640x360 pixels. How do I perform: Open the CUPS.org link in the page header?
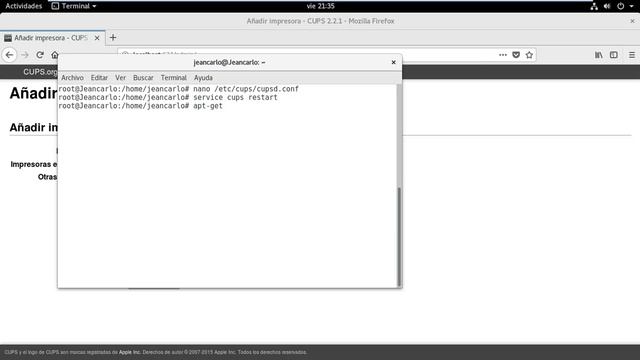[40, 72]
